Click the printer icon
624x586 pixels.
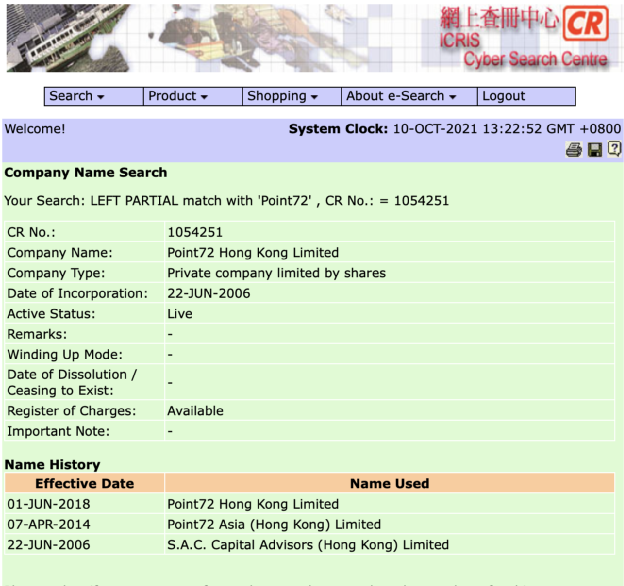coord(573,150)
